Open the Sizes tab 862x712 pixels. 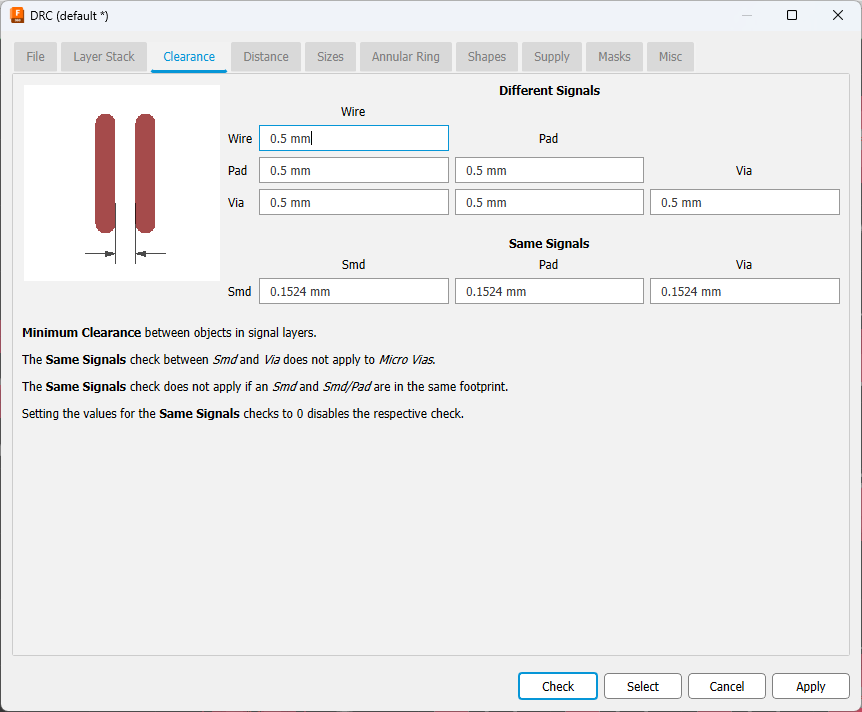pyautogui.click(x=330, y=57)
